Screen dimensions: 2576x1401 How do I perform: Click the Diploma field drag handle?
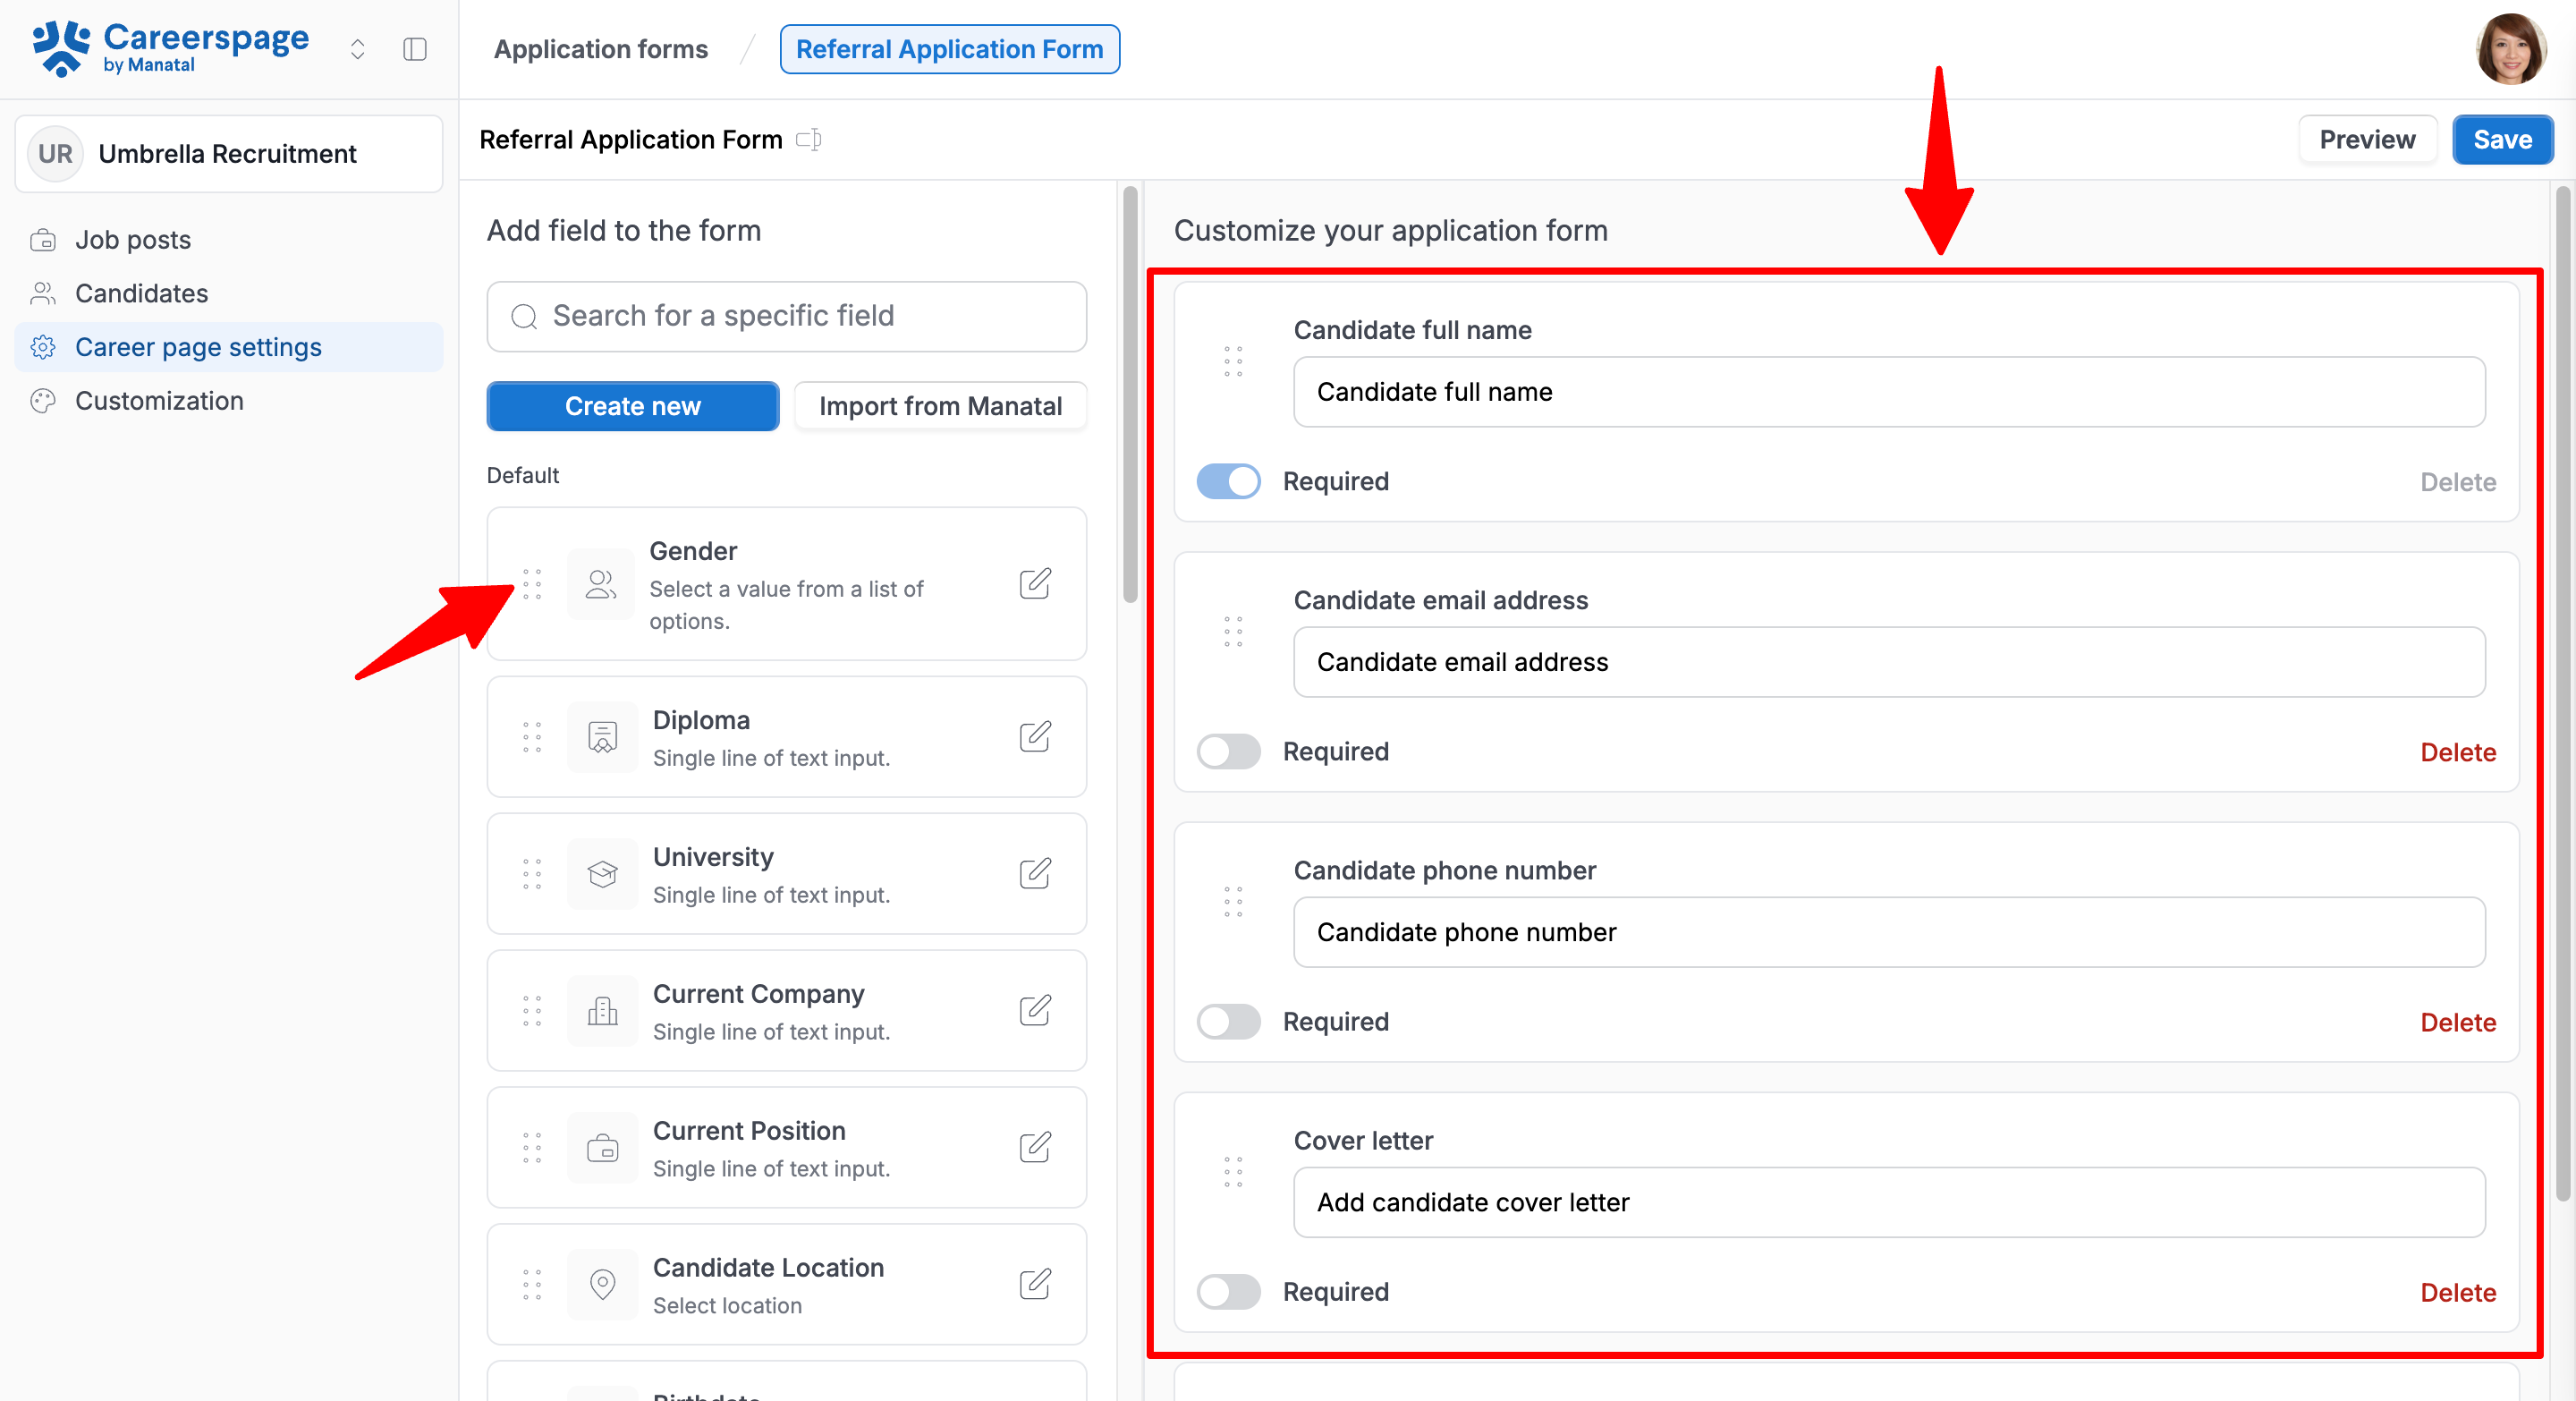pyautogui.click(x=532, y=737)
